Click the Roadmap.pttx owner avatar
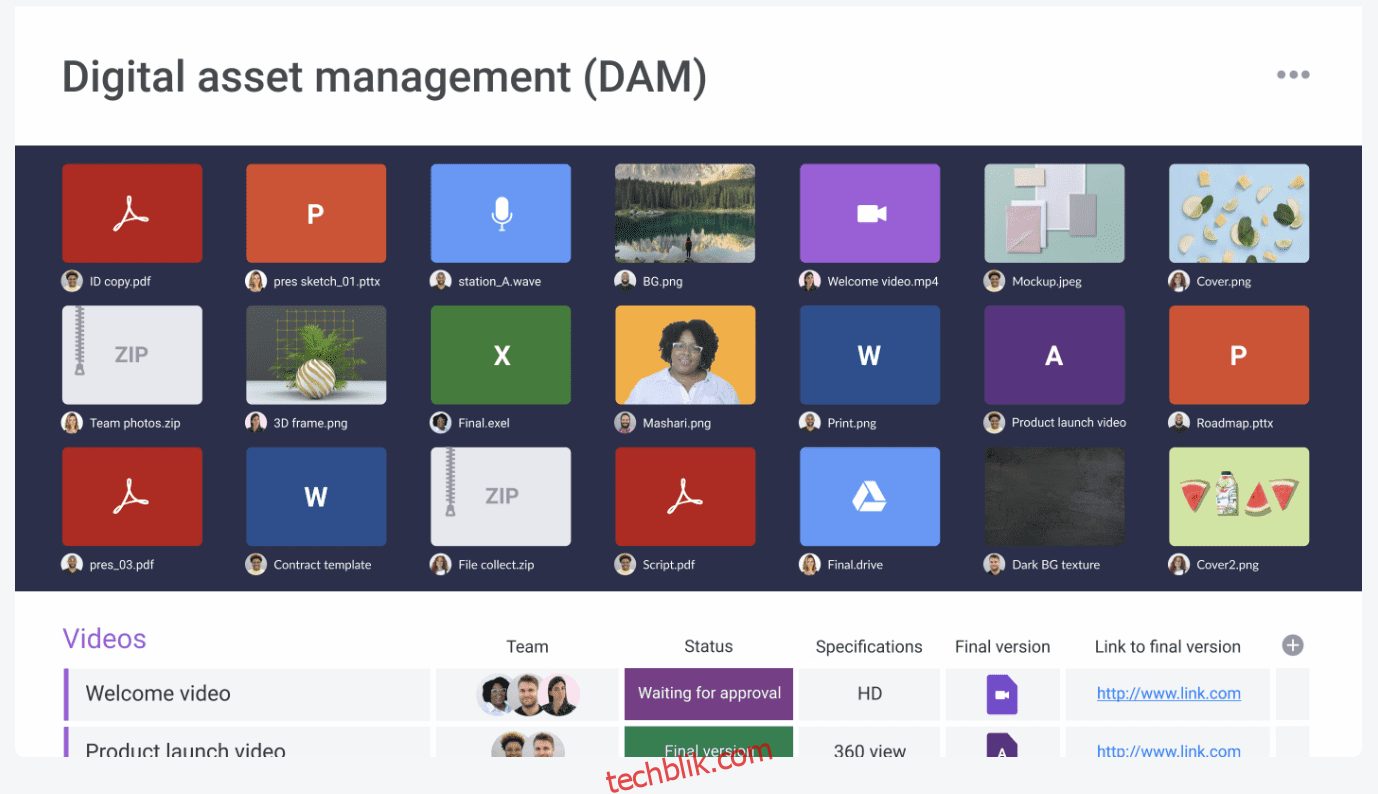The height and width of the screenshot is (794, 1378). coord(1179,423)
